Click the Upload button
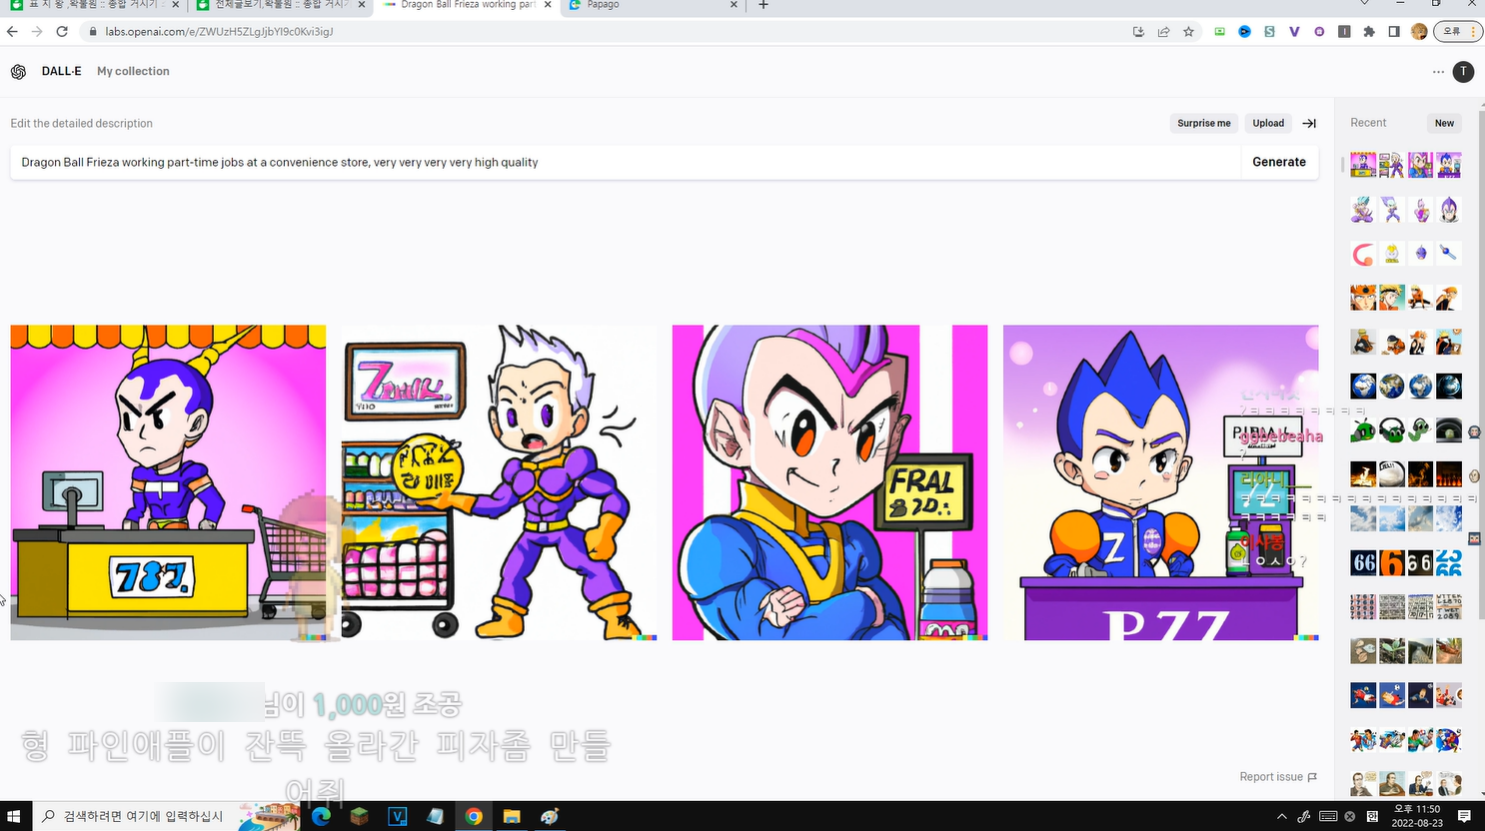 (1268, 124)
